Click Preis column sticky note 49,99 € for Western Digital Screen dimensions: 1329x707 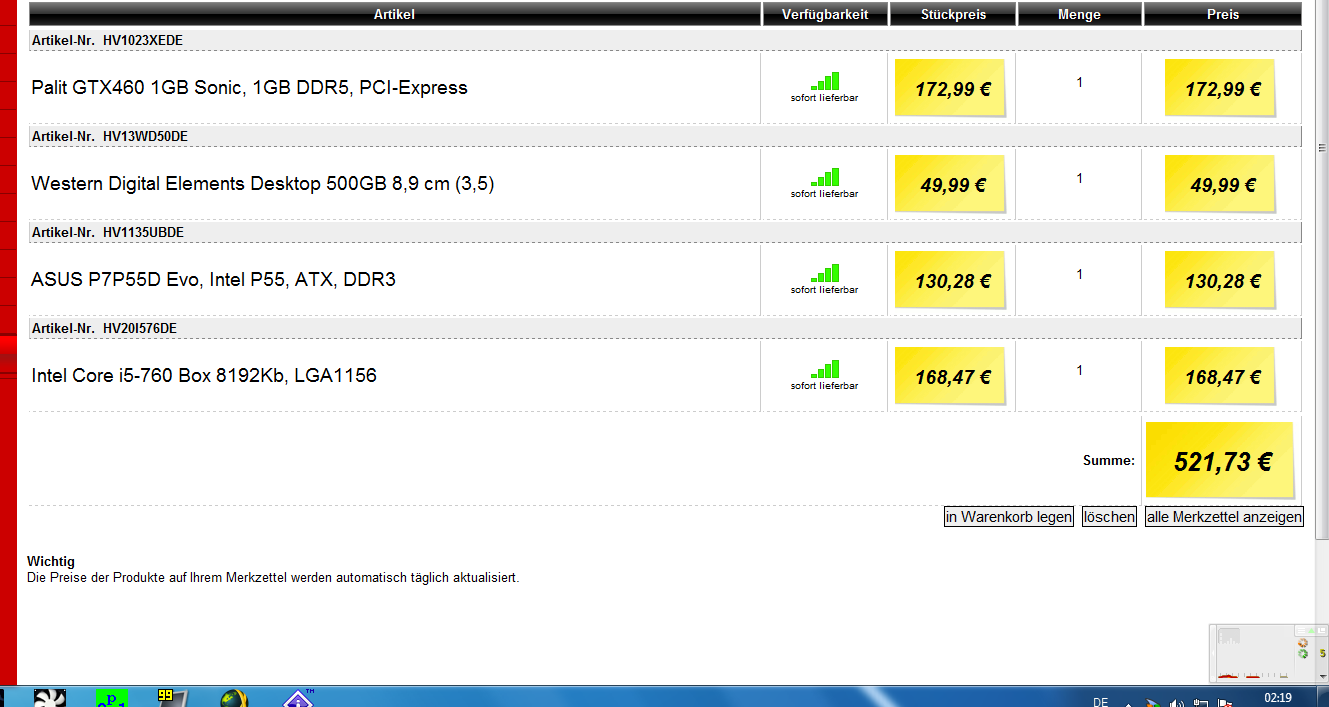[1220, 184]
